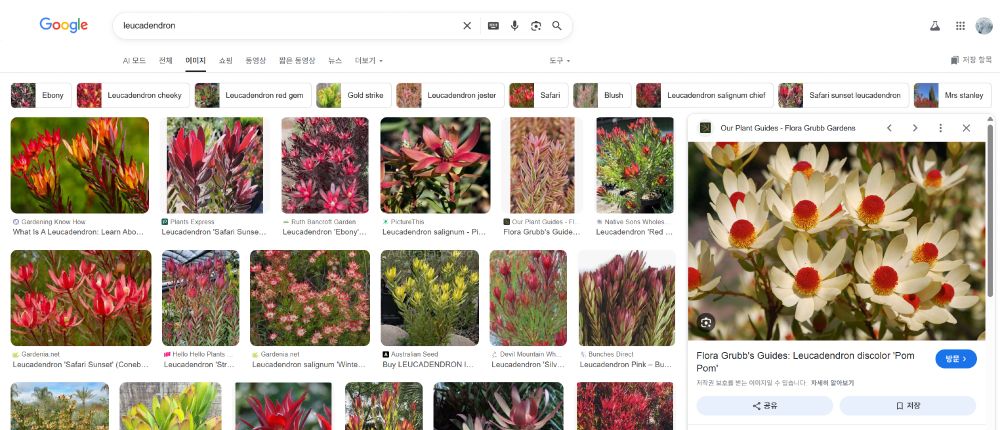Viewport: 1000px width, 430px height.
Task: Open Ruth Bancroft Garden Ebony thumbnail
Action: point(325,165)
